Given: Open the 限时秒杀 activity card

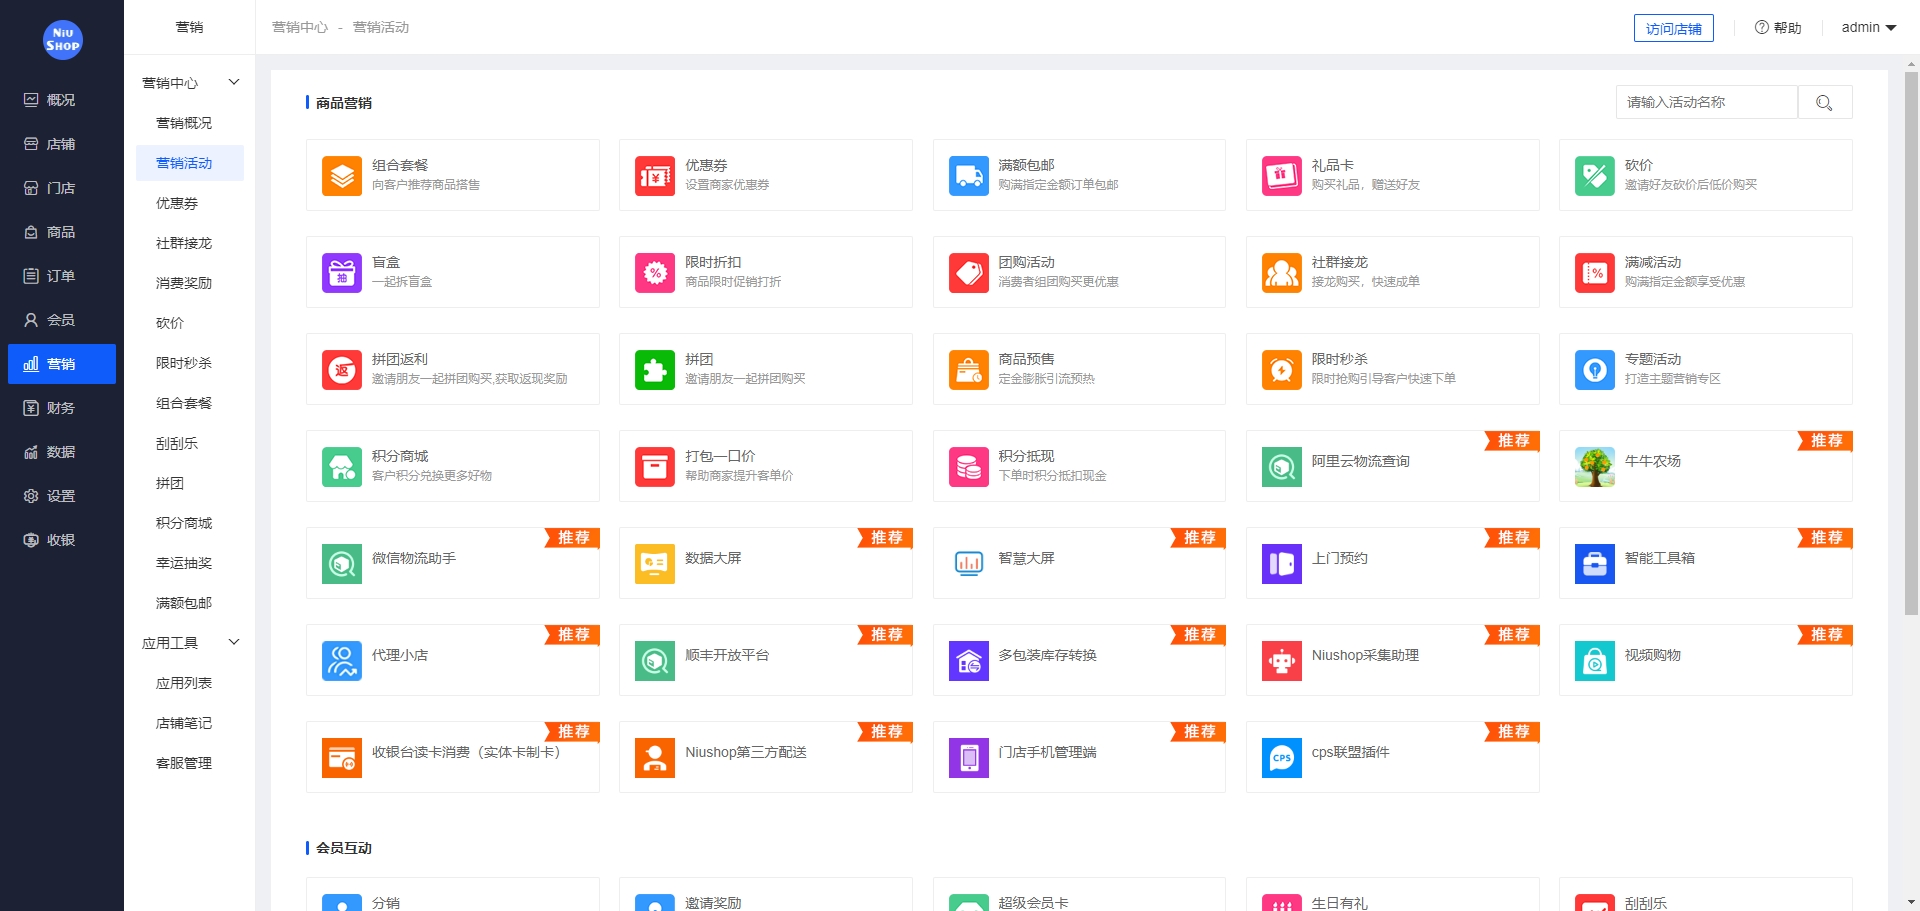Looking at the screenshot, I should click(1391, 369).
